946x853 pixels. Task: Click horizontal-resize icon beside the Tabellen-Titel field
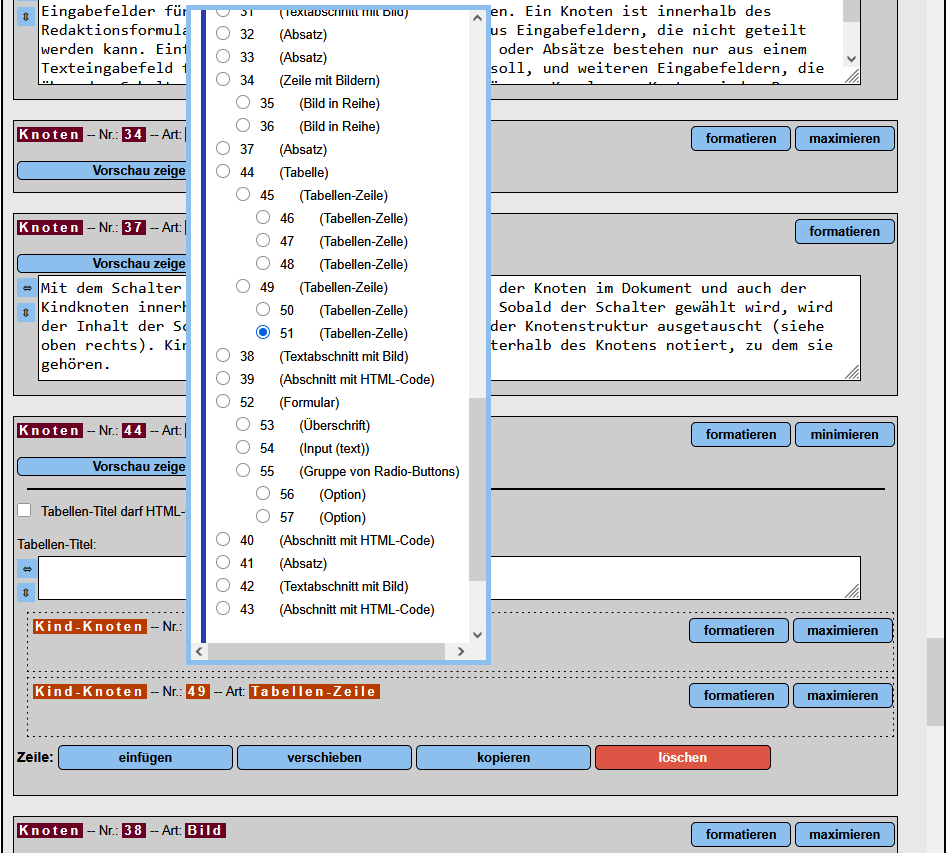(27, 568)
